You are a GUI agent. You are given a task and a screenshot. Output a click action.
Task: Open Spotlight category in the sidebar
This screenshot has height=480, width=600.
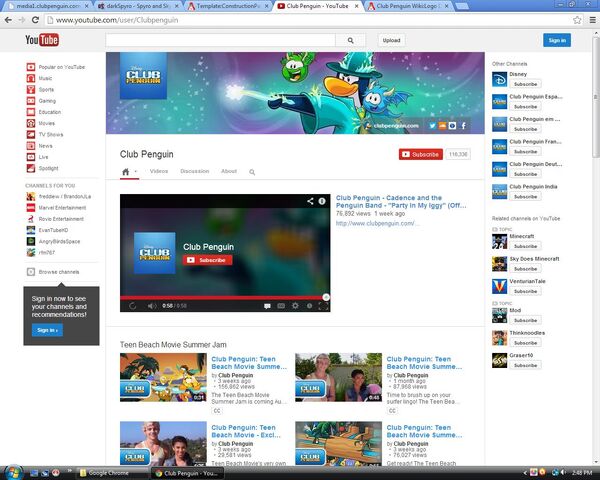point(42,168)
